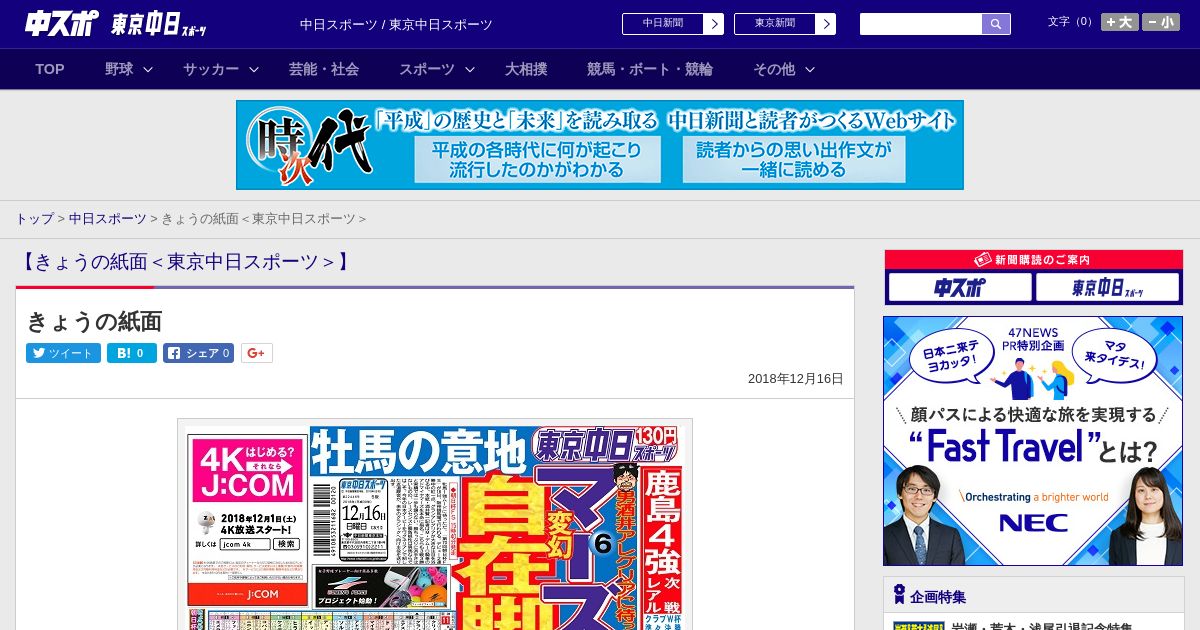Image resolution: width=1200 pixels, height=630 pixels.
Task: Open the newspaper front page image
Action: point(435,524)
